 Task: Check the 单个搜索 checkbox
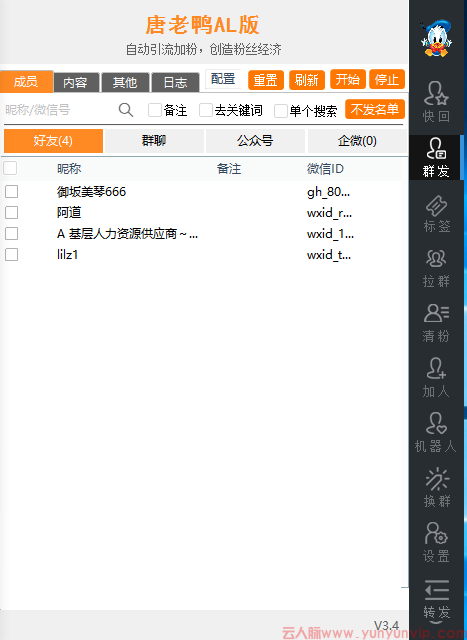[281, 111]
